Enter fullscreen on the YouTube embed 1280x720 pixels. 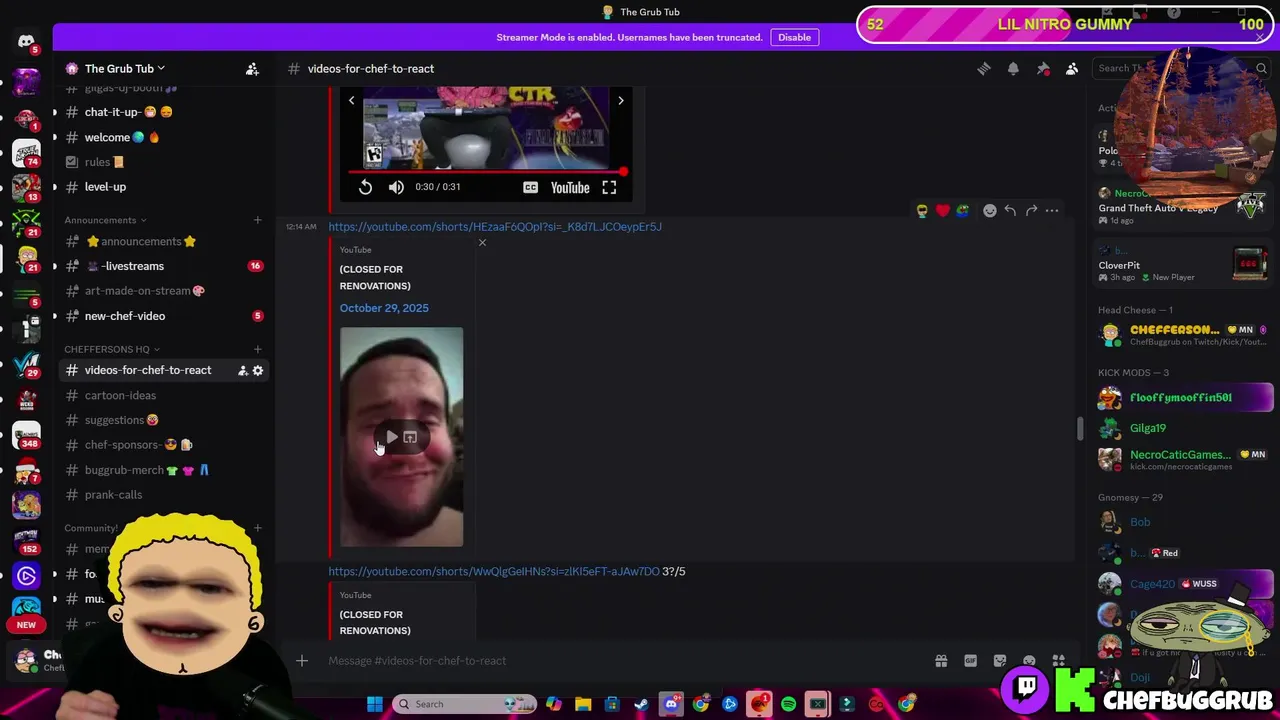click(x=609, y=187)
